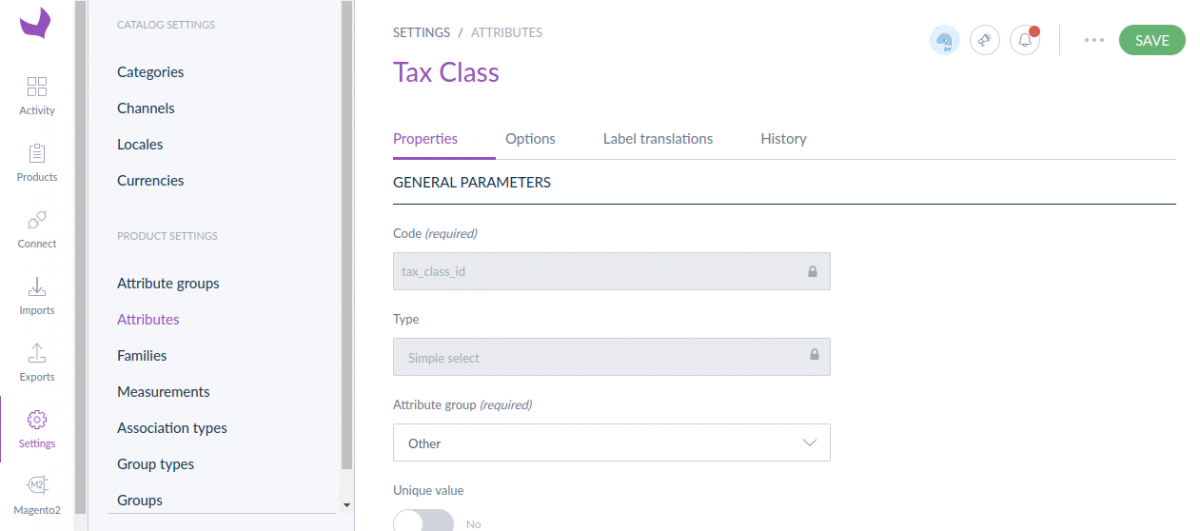Open the Magento2 connector icon

(x=37, y=495)
